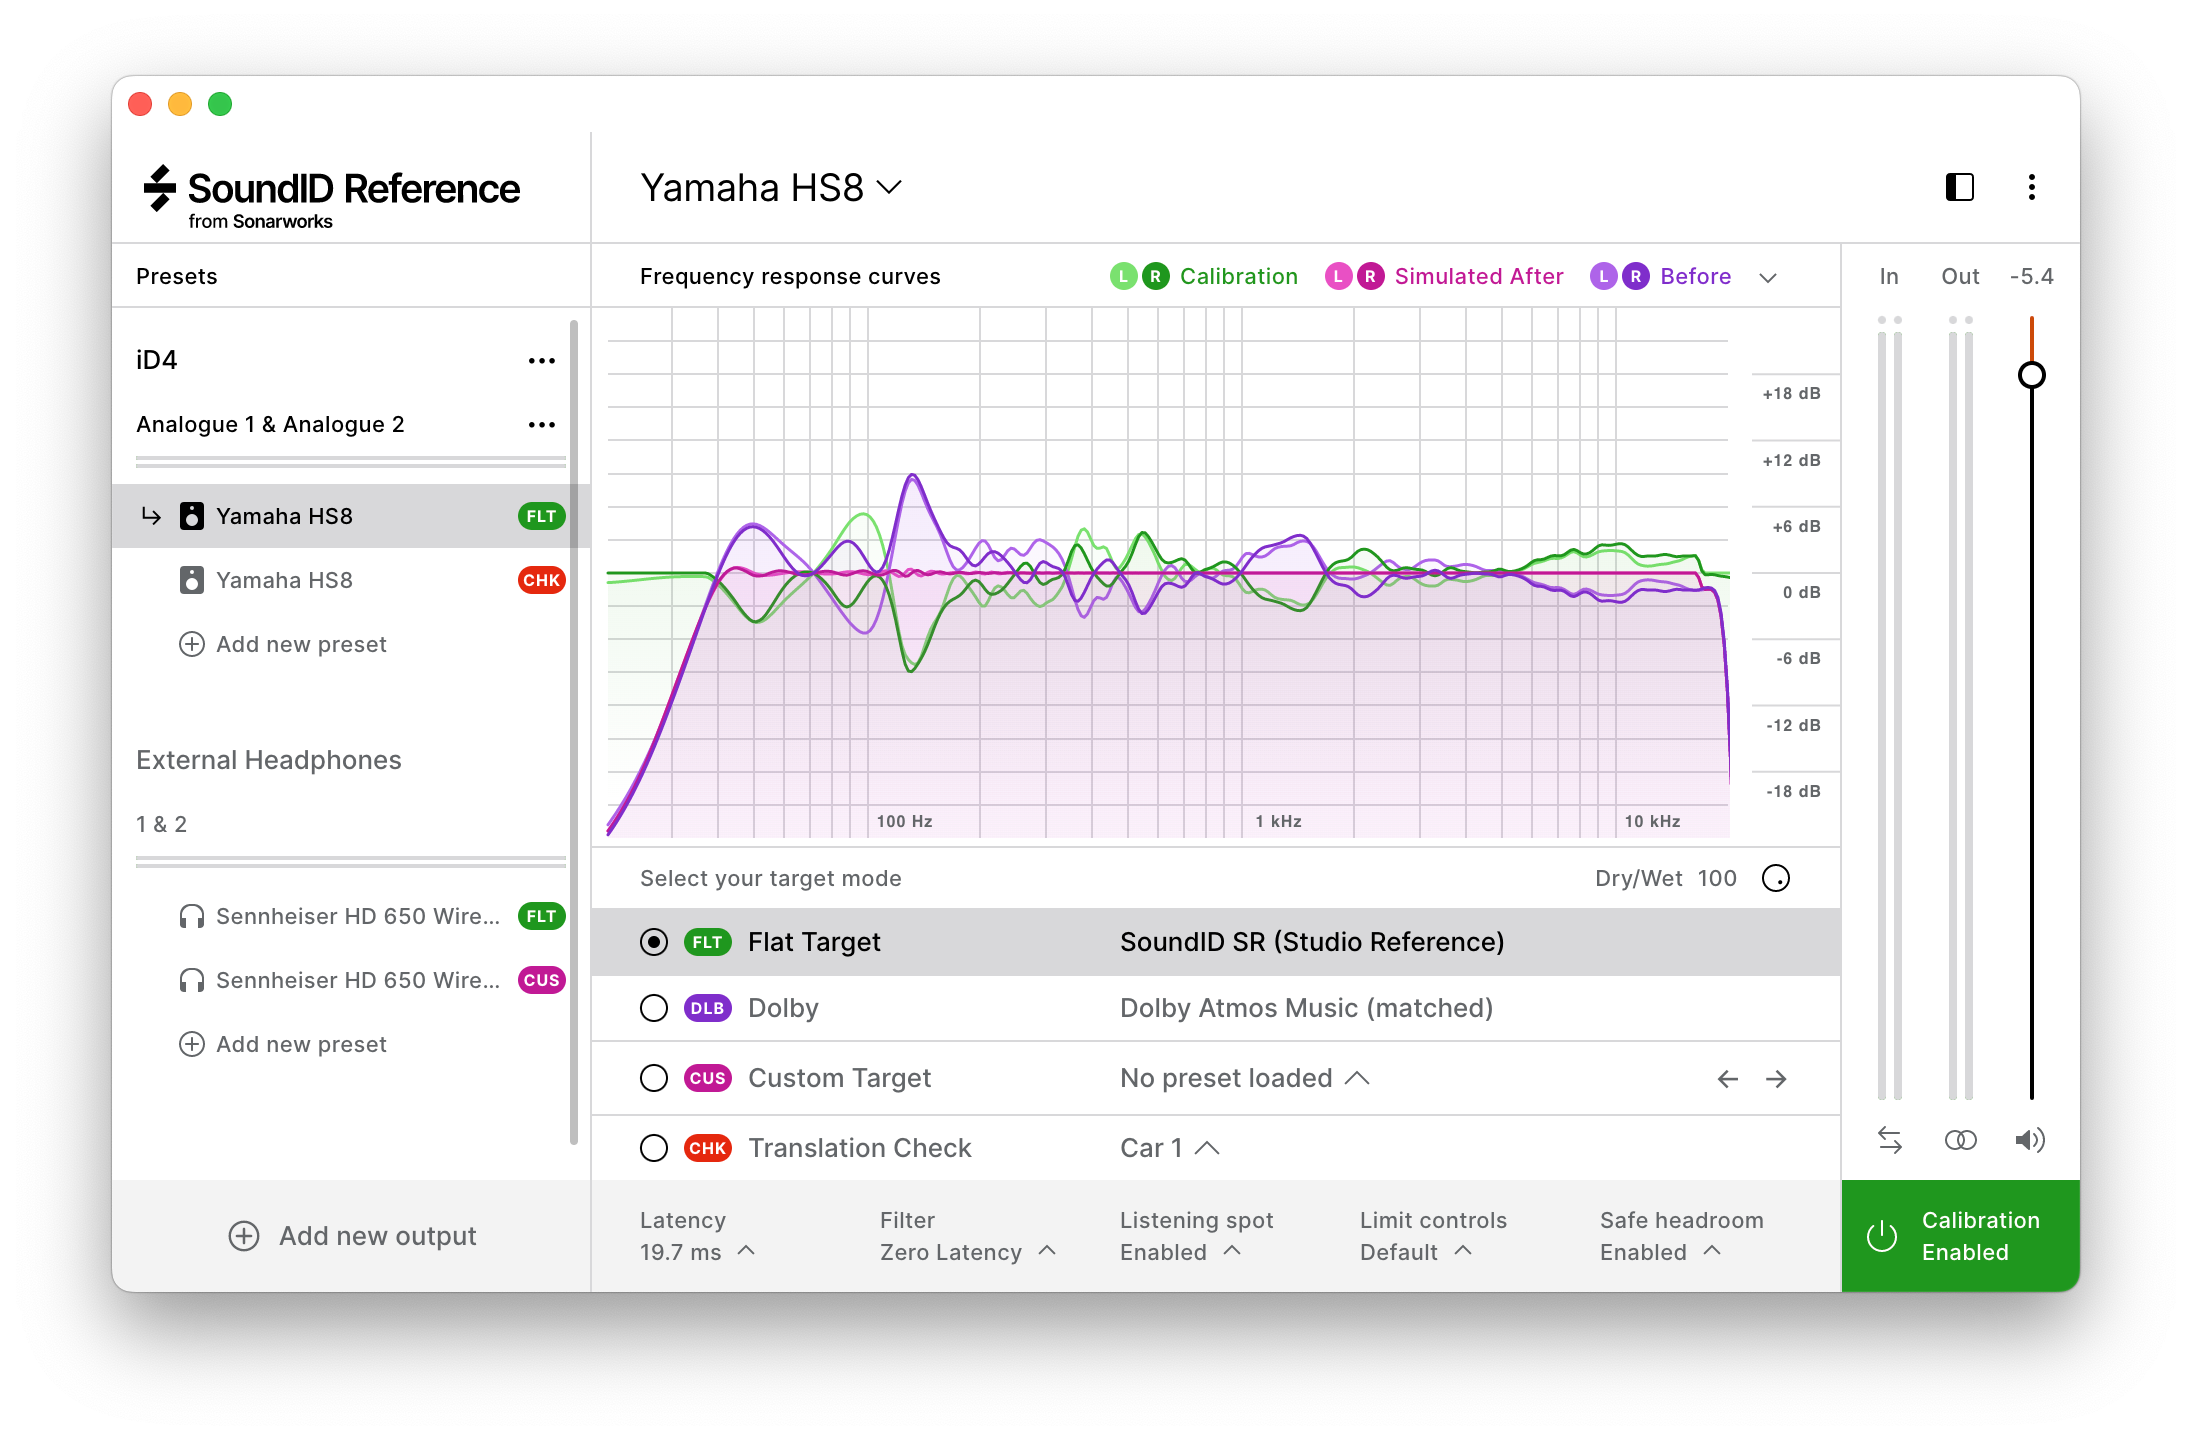Click the Calibration legend label
The height and width of the screenshot is (1440, 2192).
click(x=1239, y=276)
